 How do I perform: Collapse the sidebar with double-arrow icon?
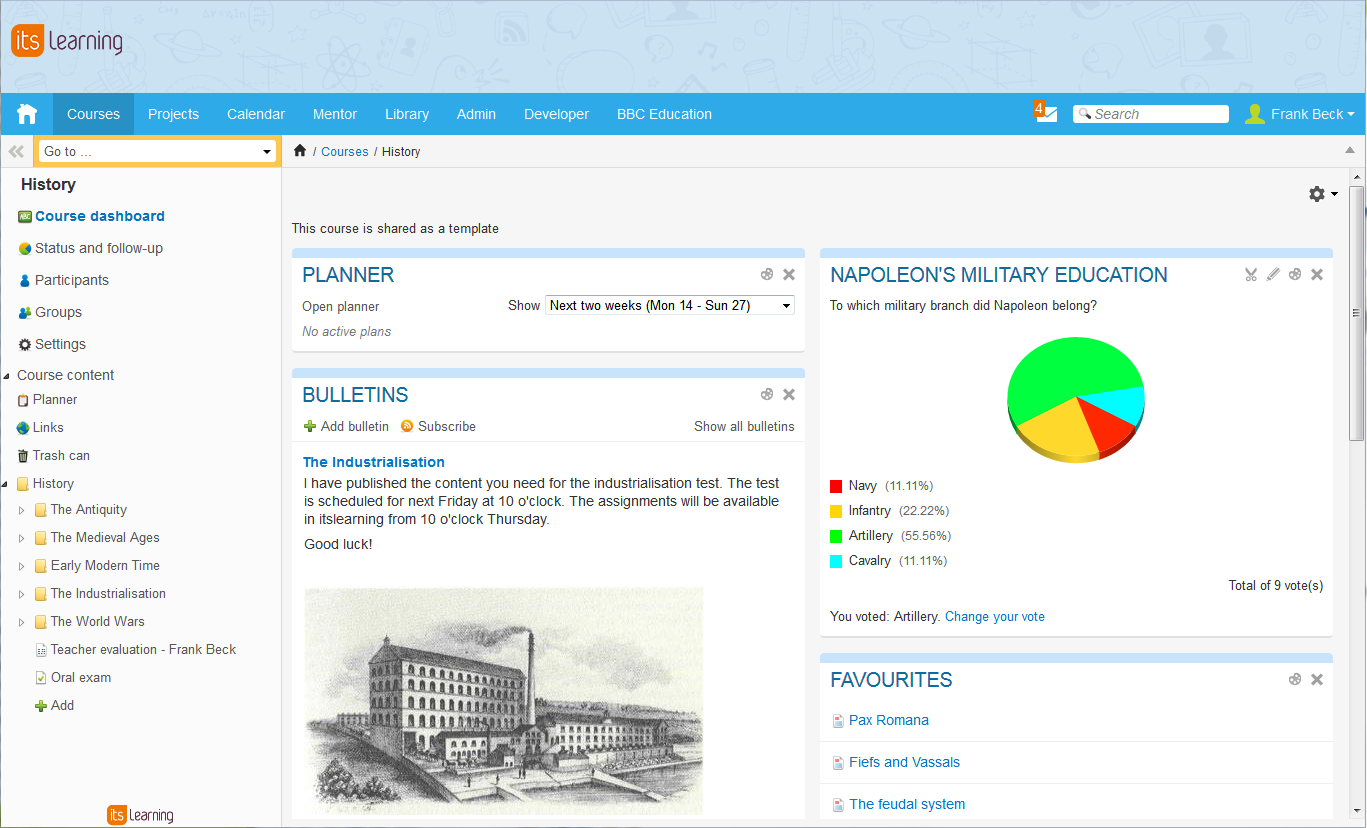[16, 152]
